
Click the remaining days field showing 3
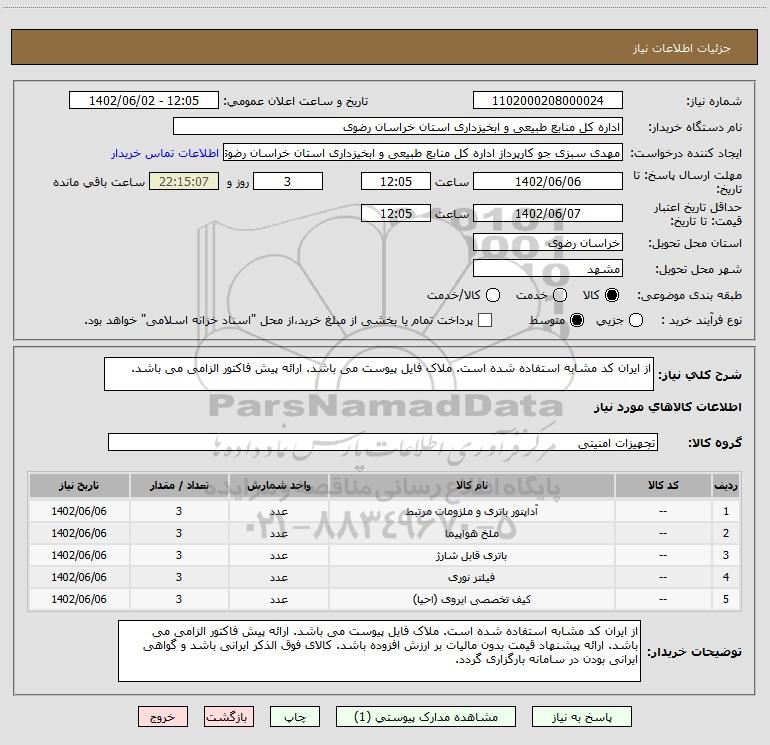coord(288,181)
